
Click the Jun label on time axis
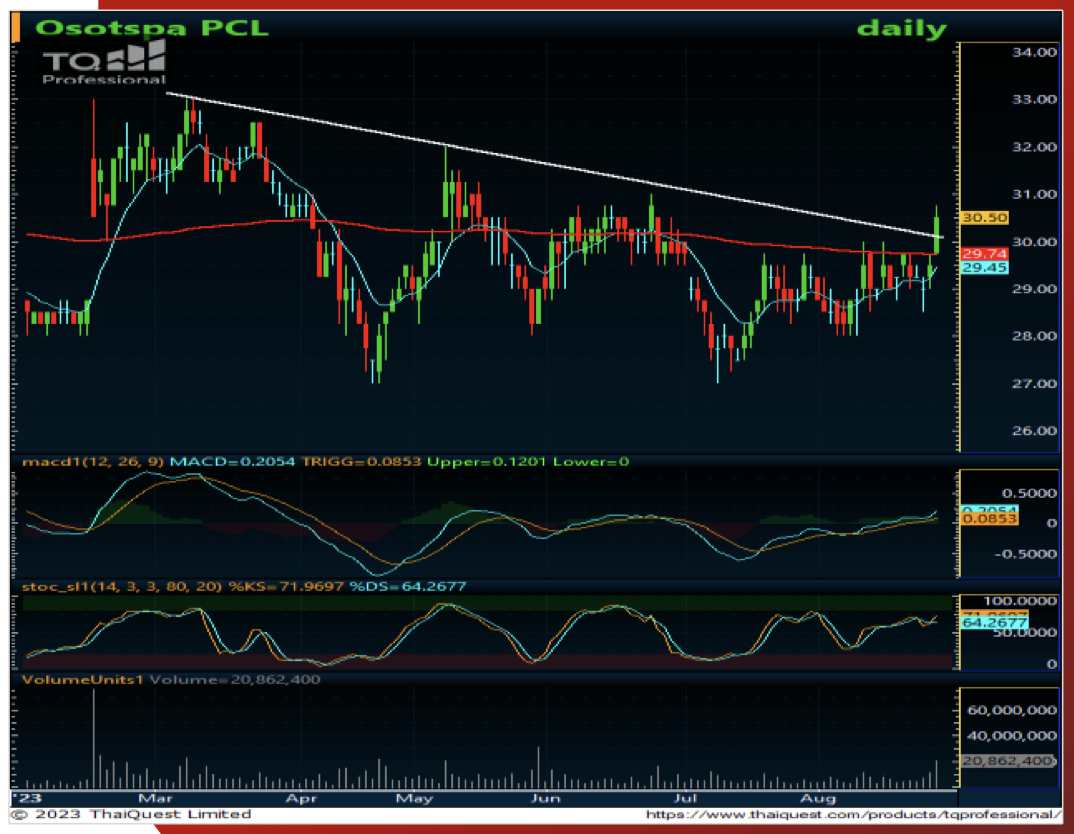click(545, 798)
